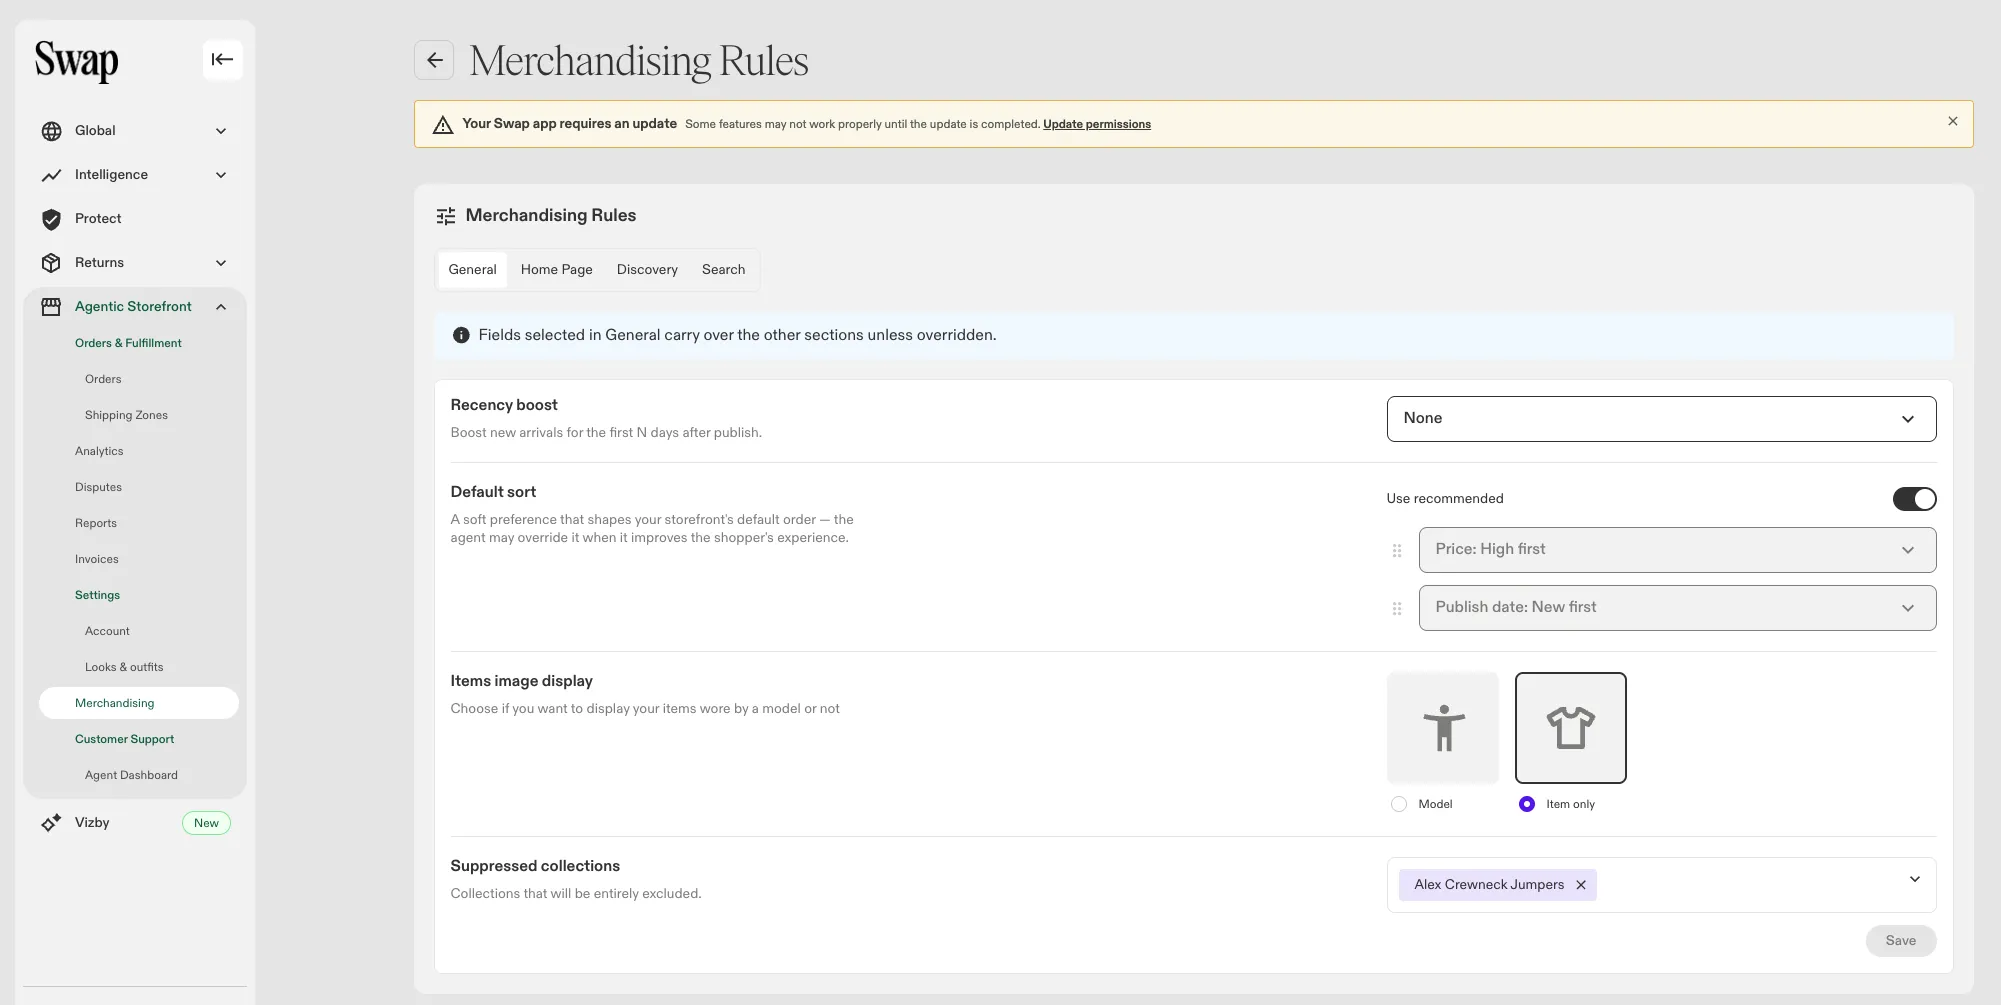
Task: Remove the Alex Crewneck Jumpers chip
Action: (x=1581, y=885)
